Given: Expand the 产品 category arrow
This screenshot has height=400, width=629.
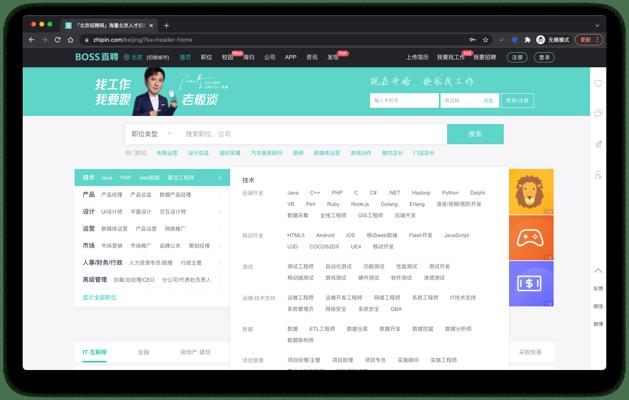Looking at the screenshot, I should 220,195.
